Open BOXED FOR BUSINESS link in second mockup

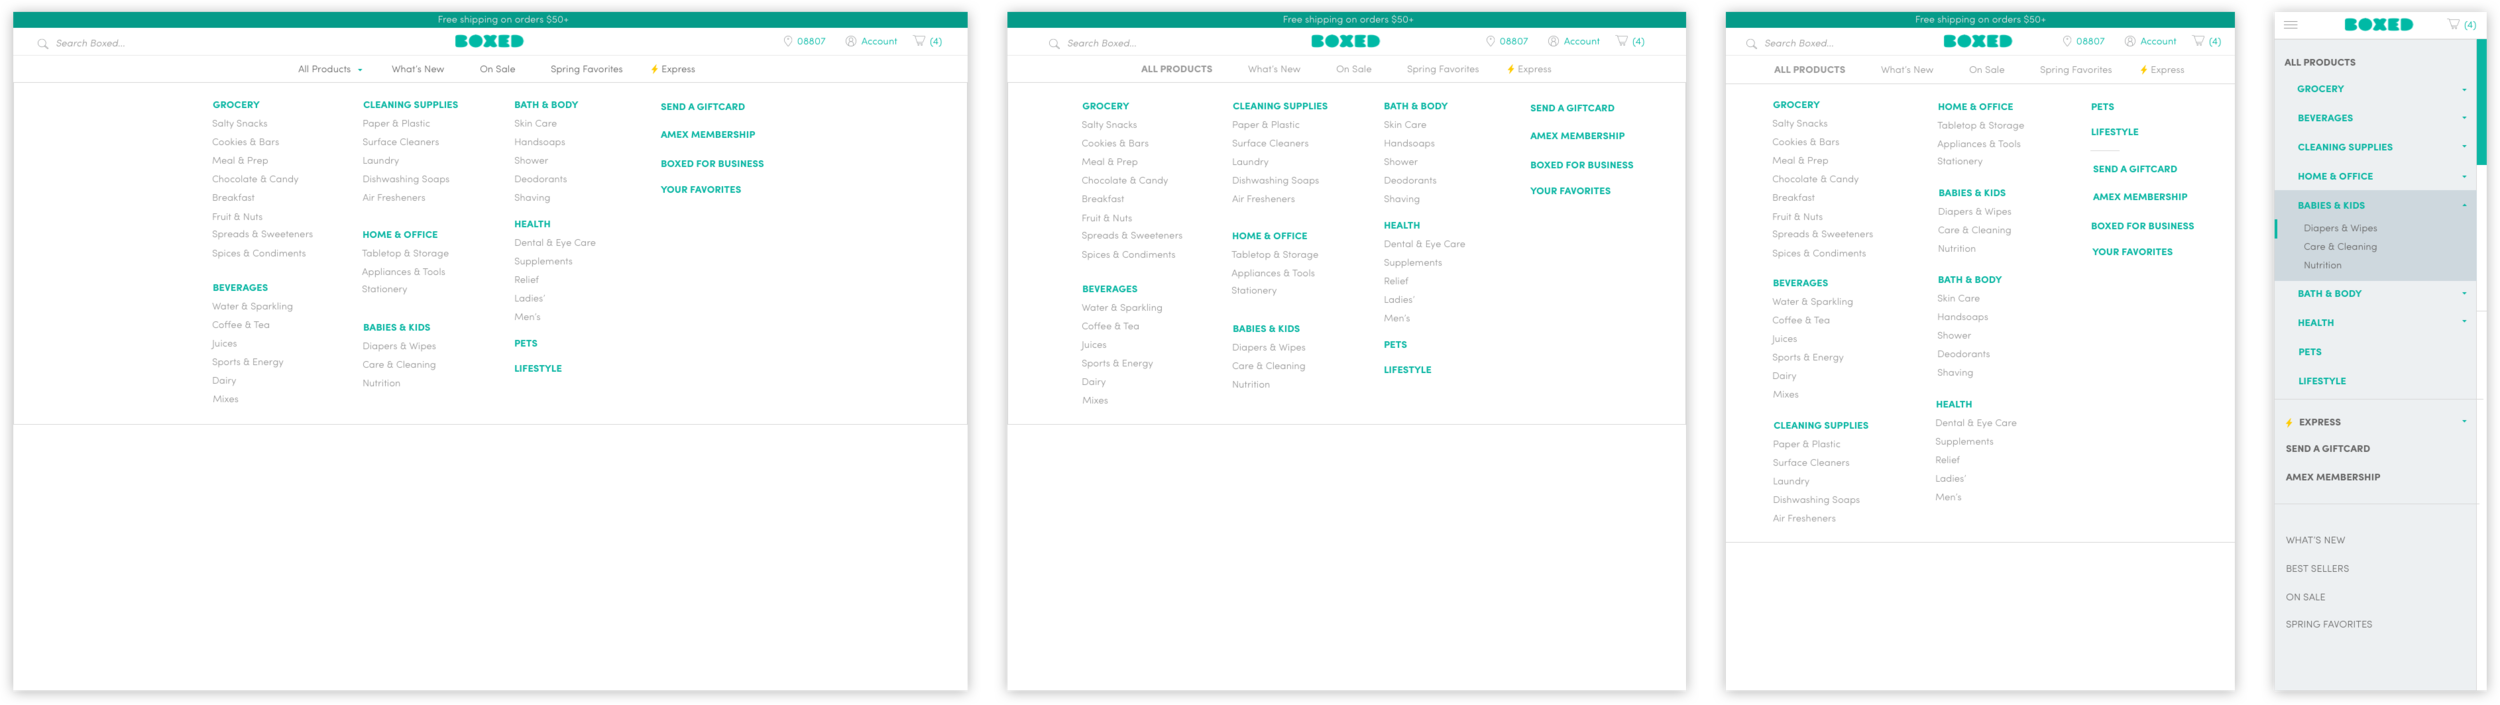[1581, 166]
